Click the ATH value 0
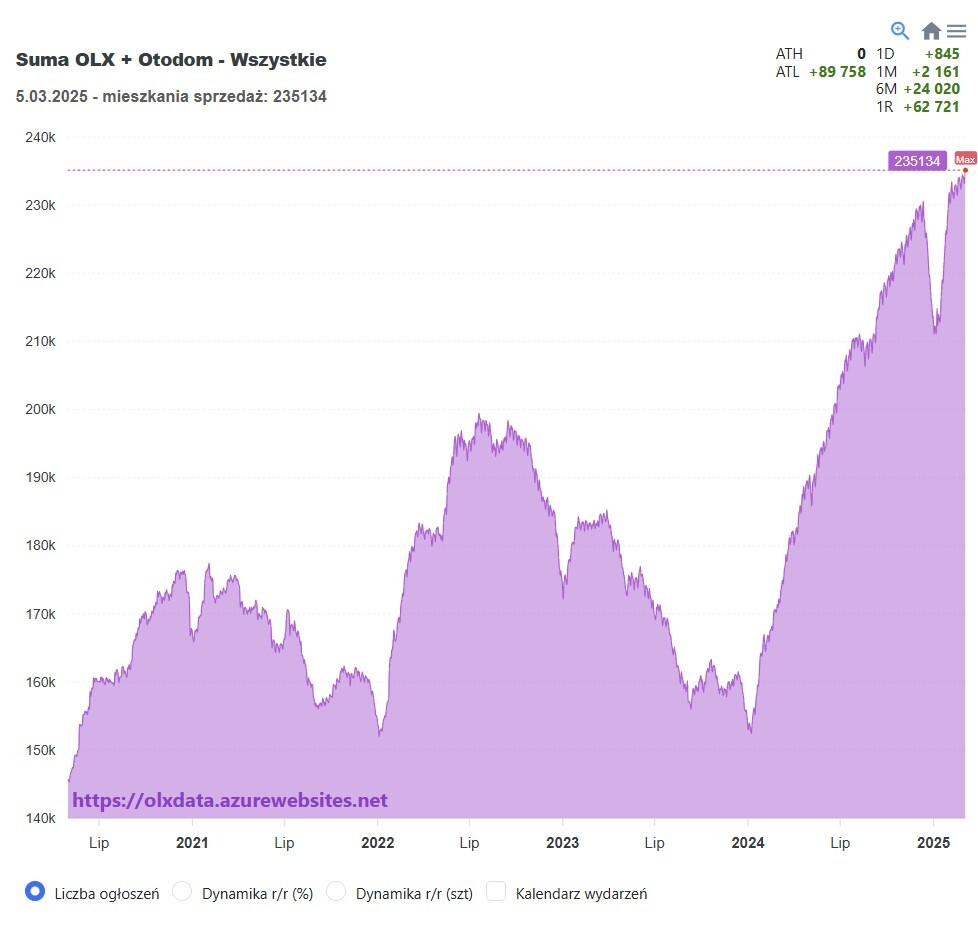978x937 pixels. coord(860,54)
